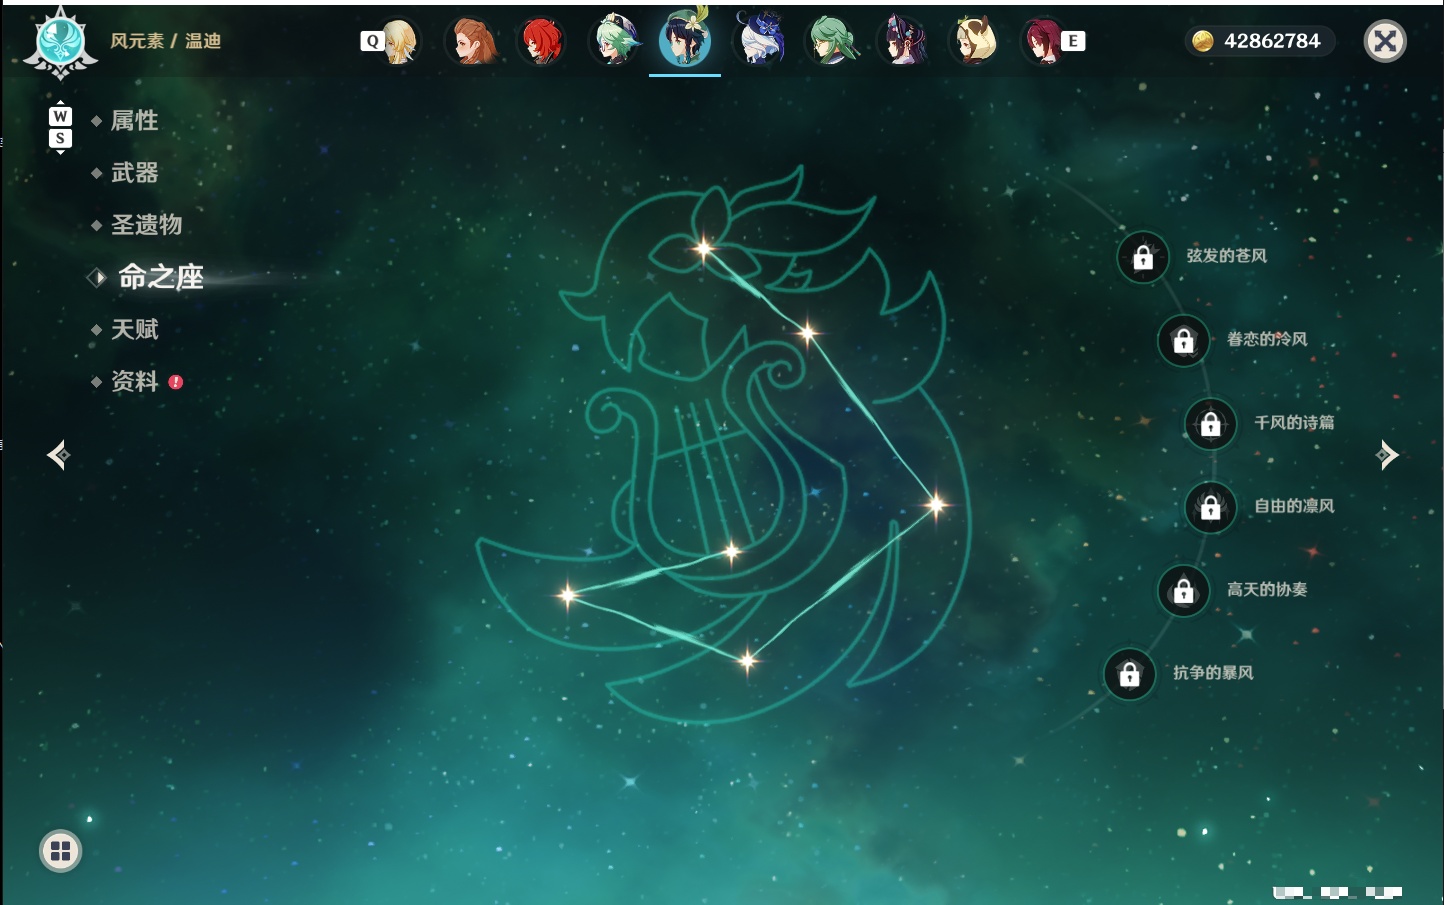Open the 圣遗物 artifacts menu

click(146, 225)
